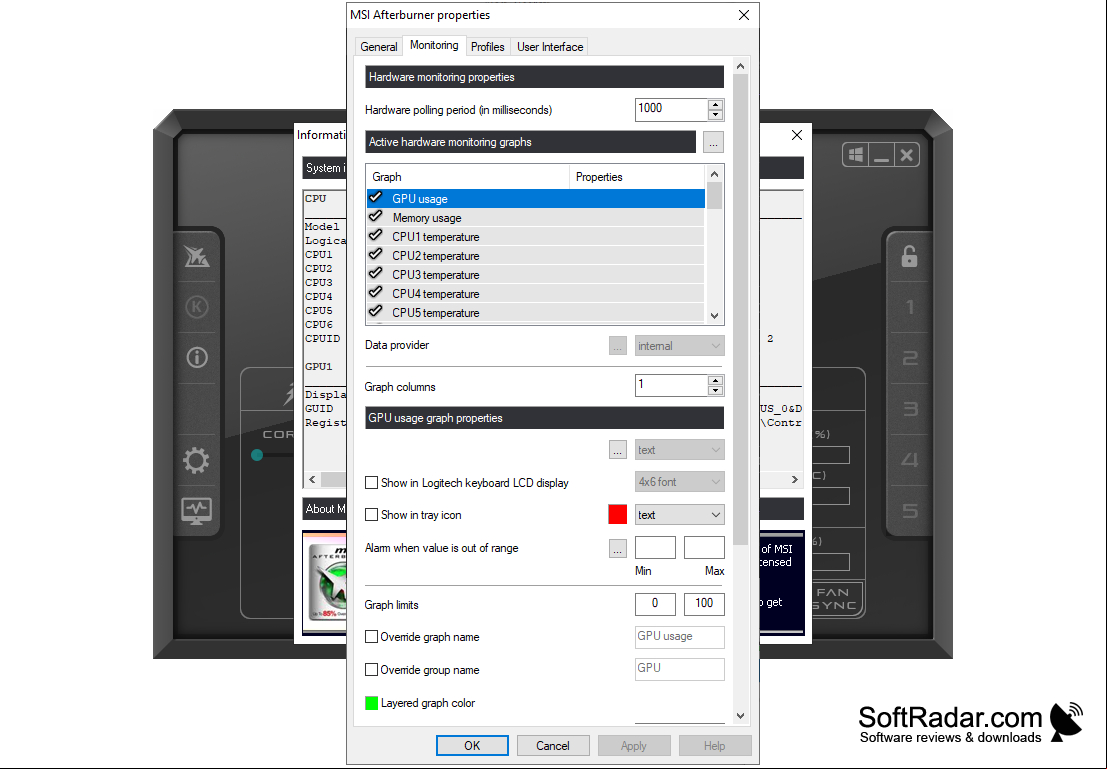Click the hardware polling period input field
Image resolution: width=1107 pixels, height=769 pixels.
(671, 109)
